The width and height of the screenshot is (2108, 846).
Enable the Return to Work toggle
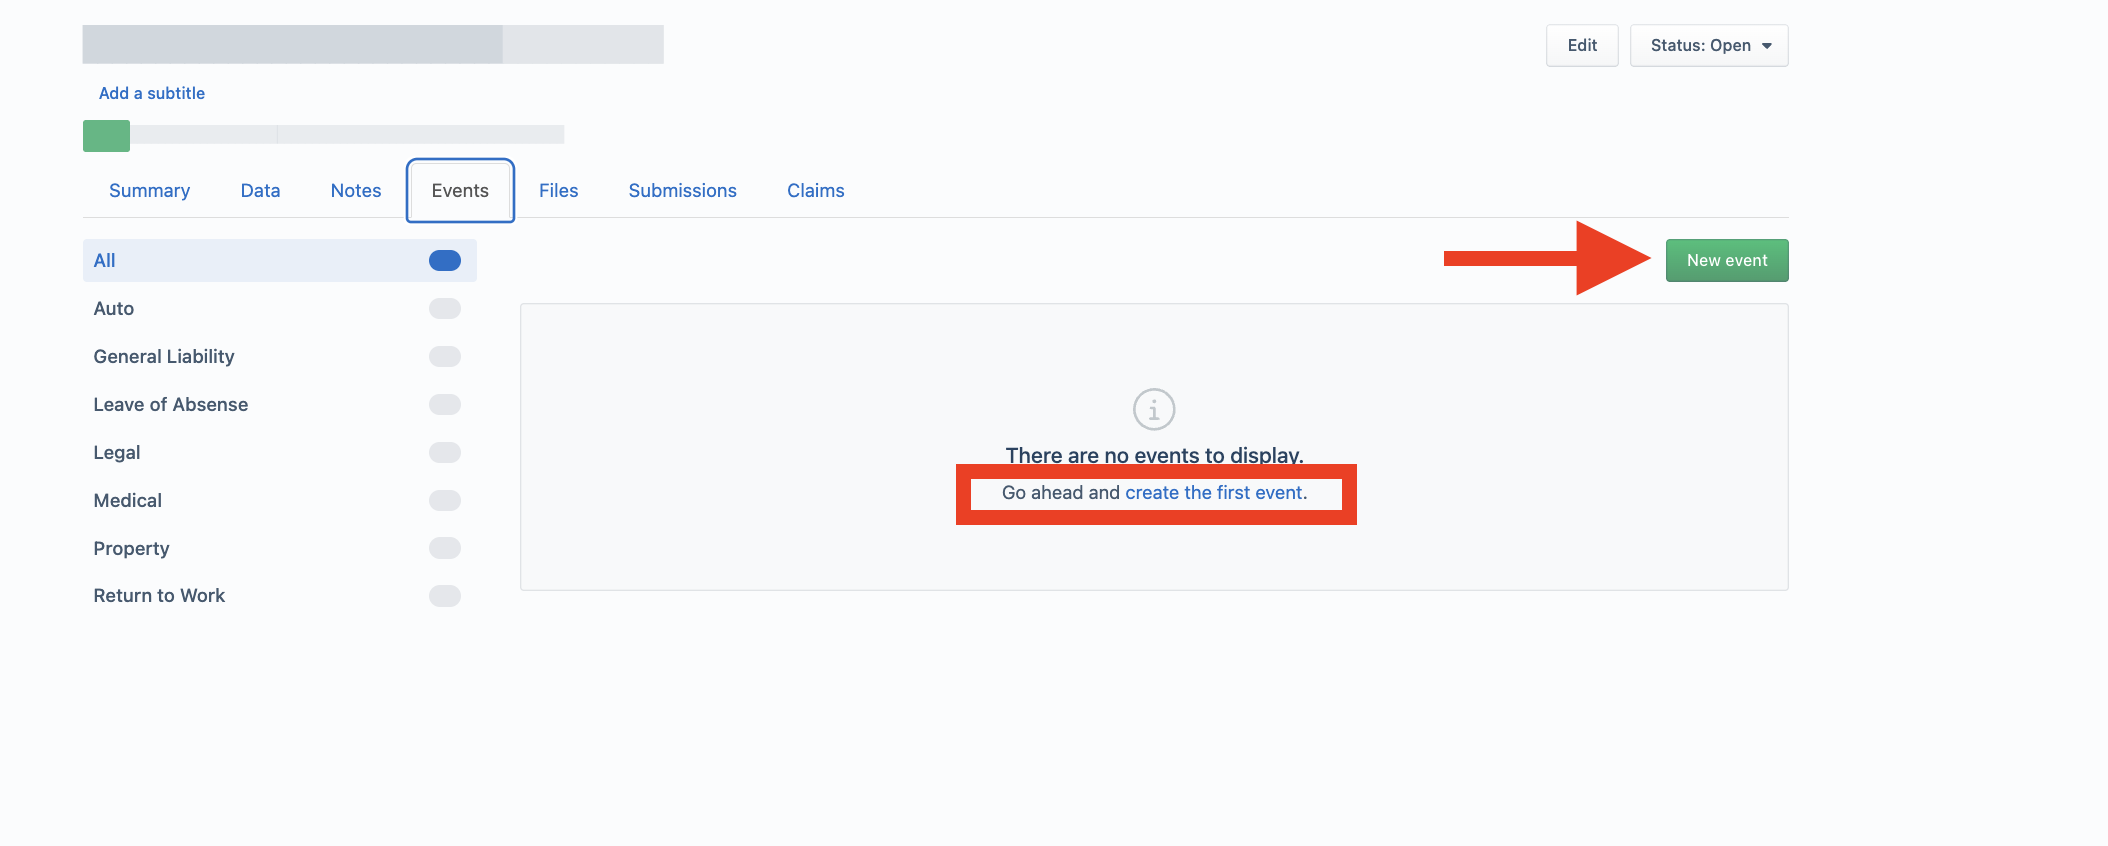click(x=445, y=596)
